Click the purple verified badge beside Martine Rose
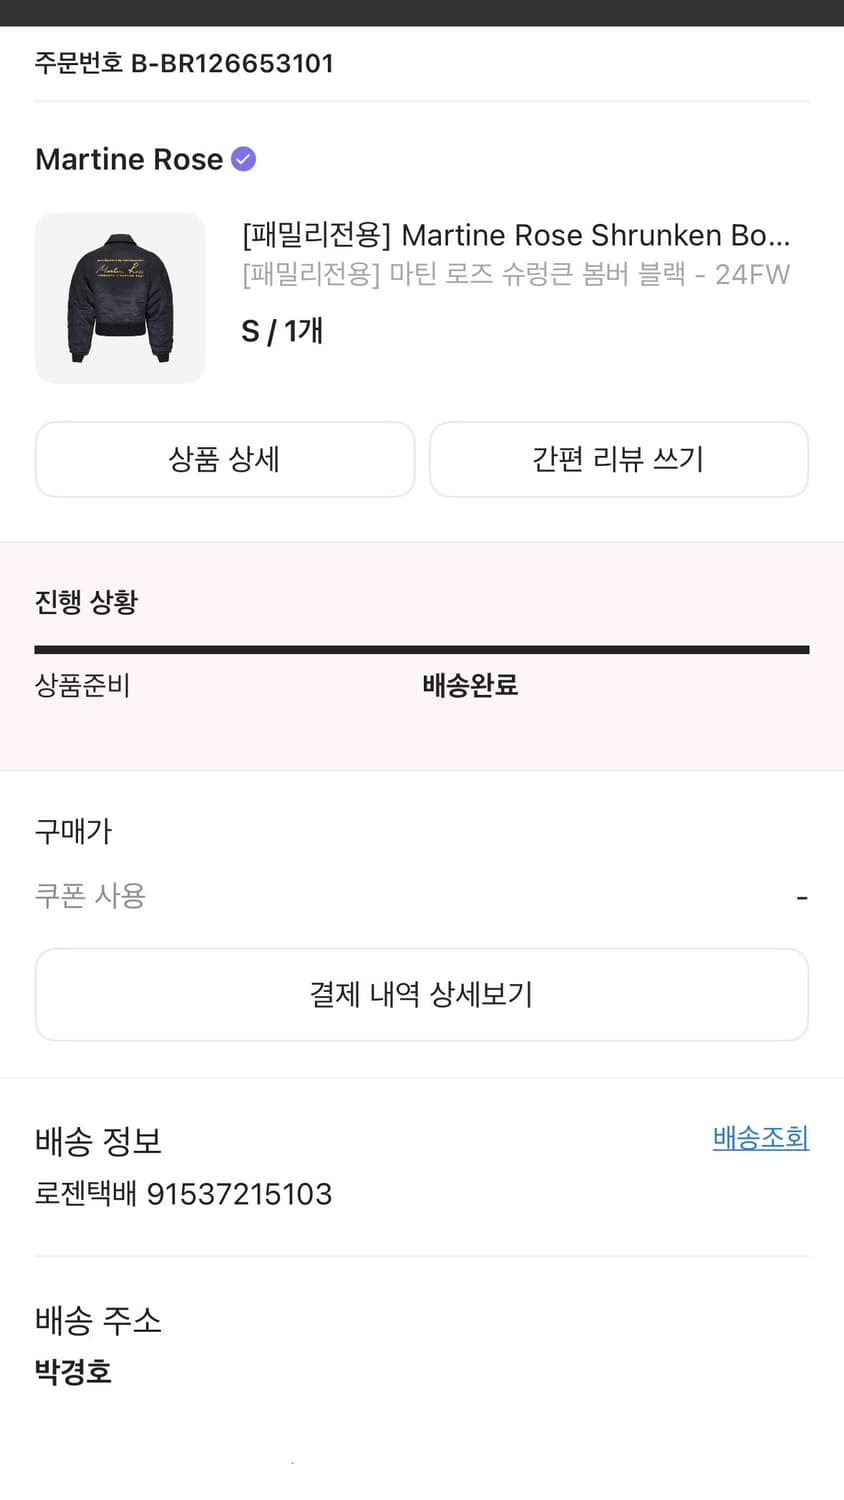Screen dimensions: 844x1500 pos(244,159)
